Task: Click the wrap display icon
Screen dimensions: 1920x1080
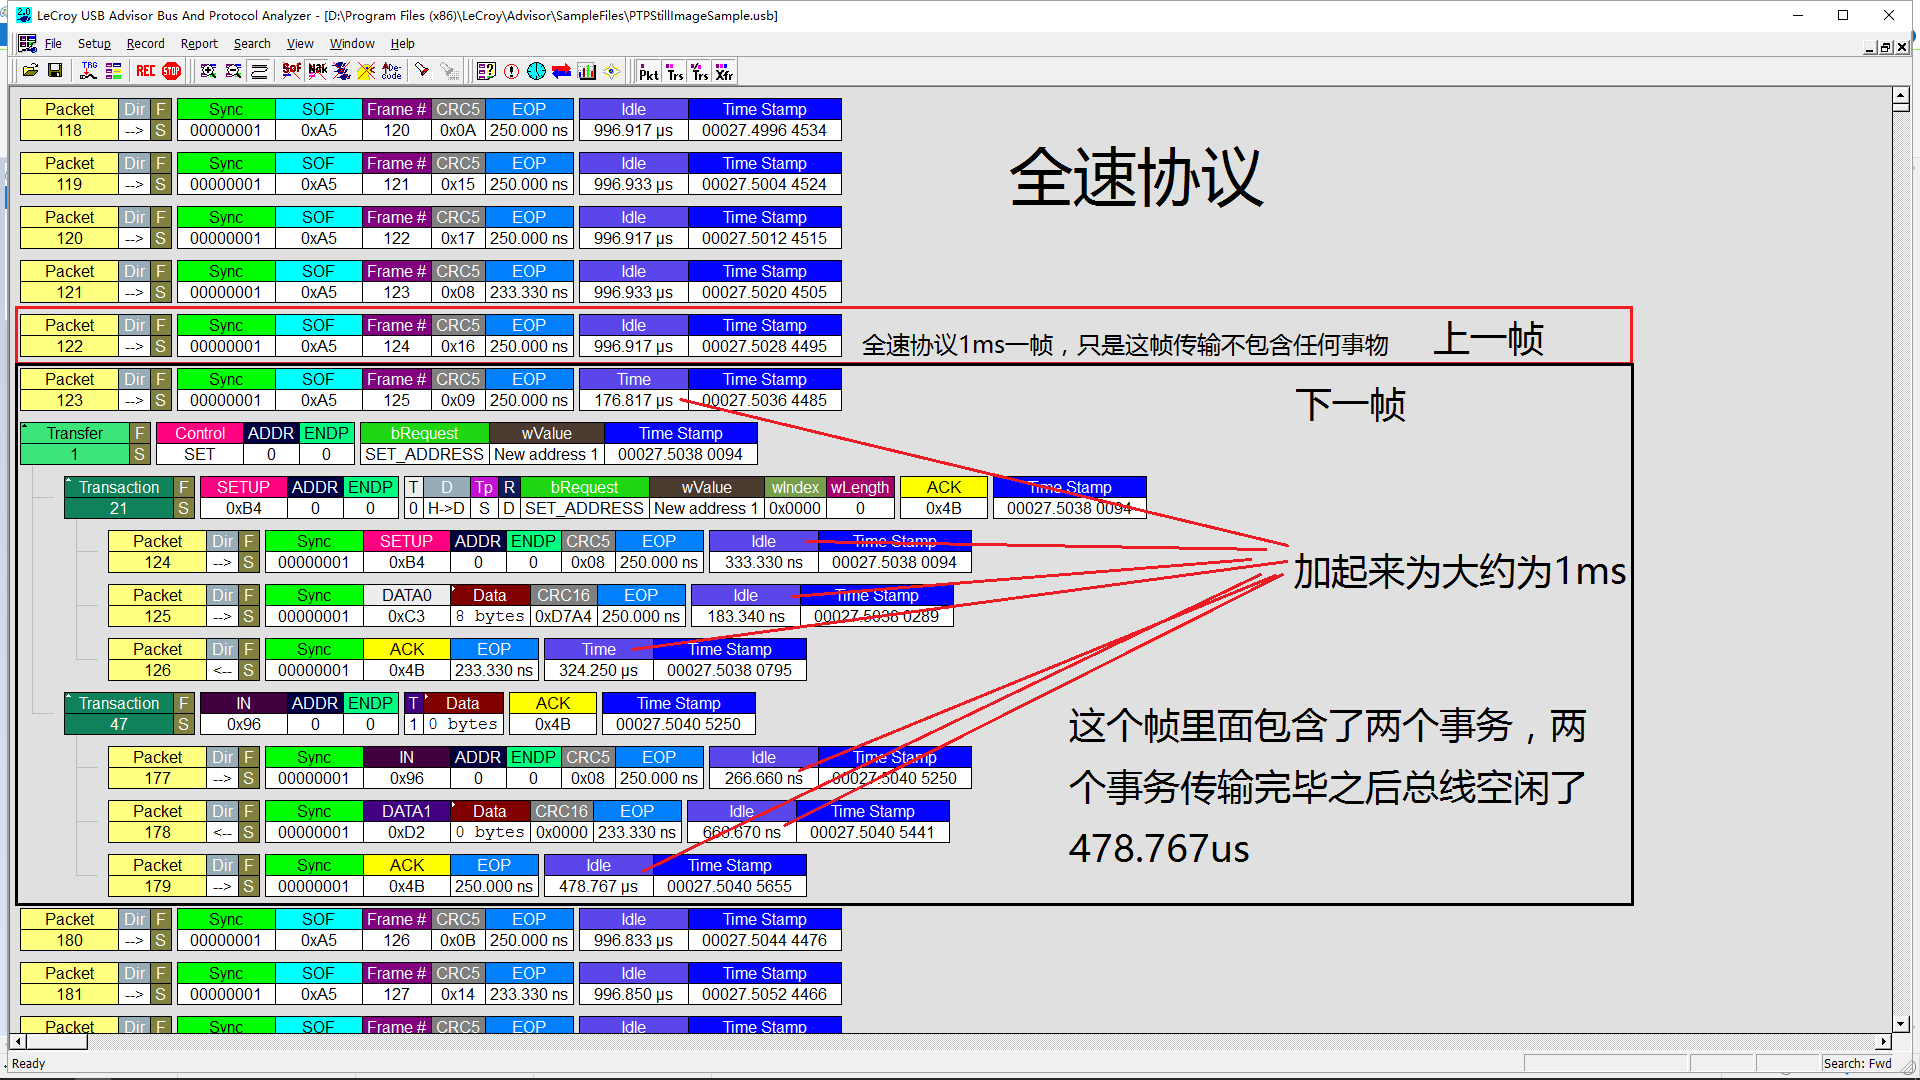Action: click(x=258, y=70)
